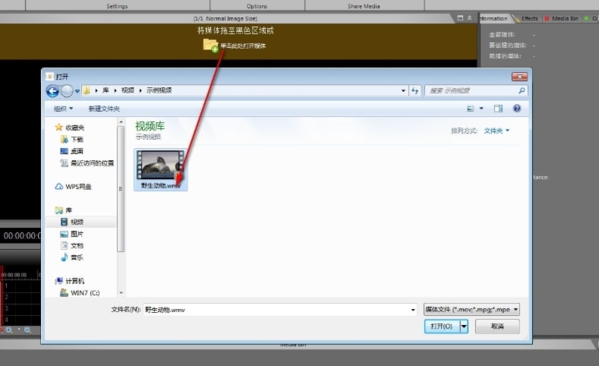Click the New Folder (新建文件夹) button
Image resolution: width=599 pixels, height=366 pixels.
[104, 109]
